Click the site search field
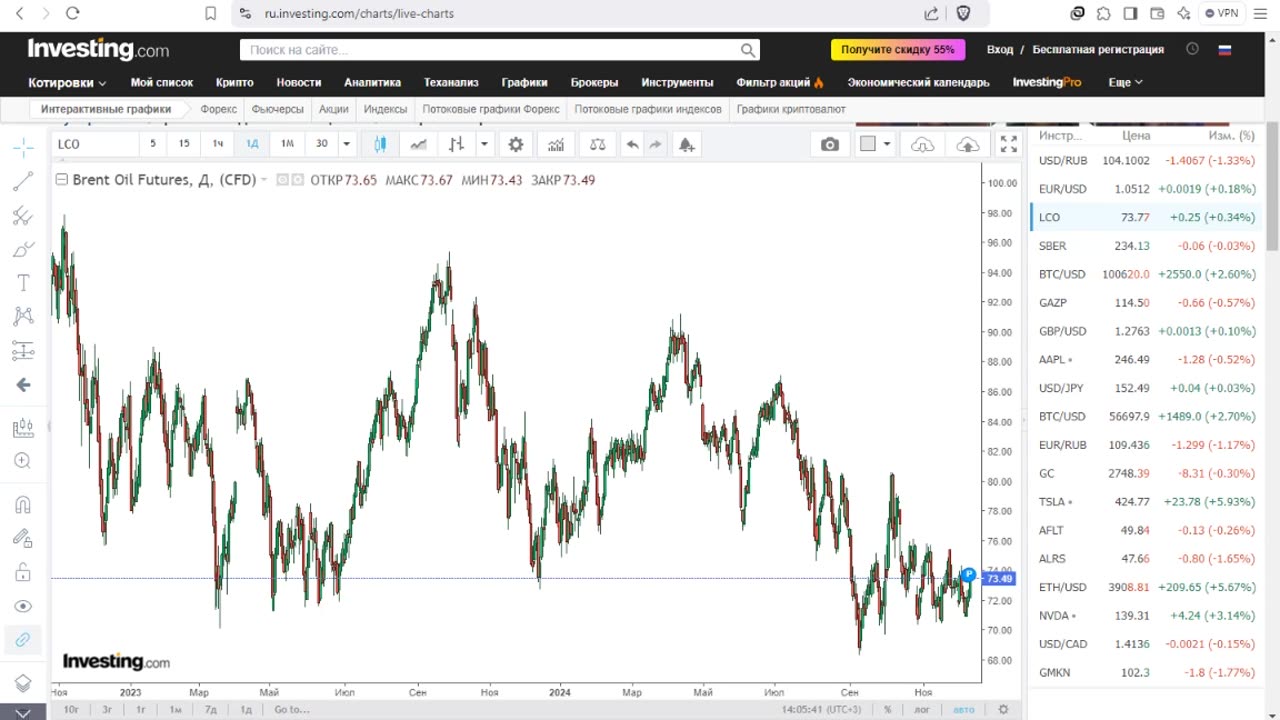This screenshot has height=720, width=1280. click(x=499, y=50)
